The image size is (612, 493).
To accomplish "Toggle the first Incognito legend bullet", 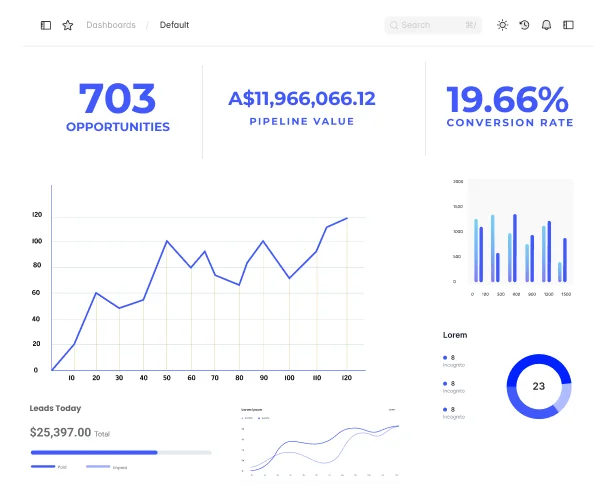I will click(444, 357).
